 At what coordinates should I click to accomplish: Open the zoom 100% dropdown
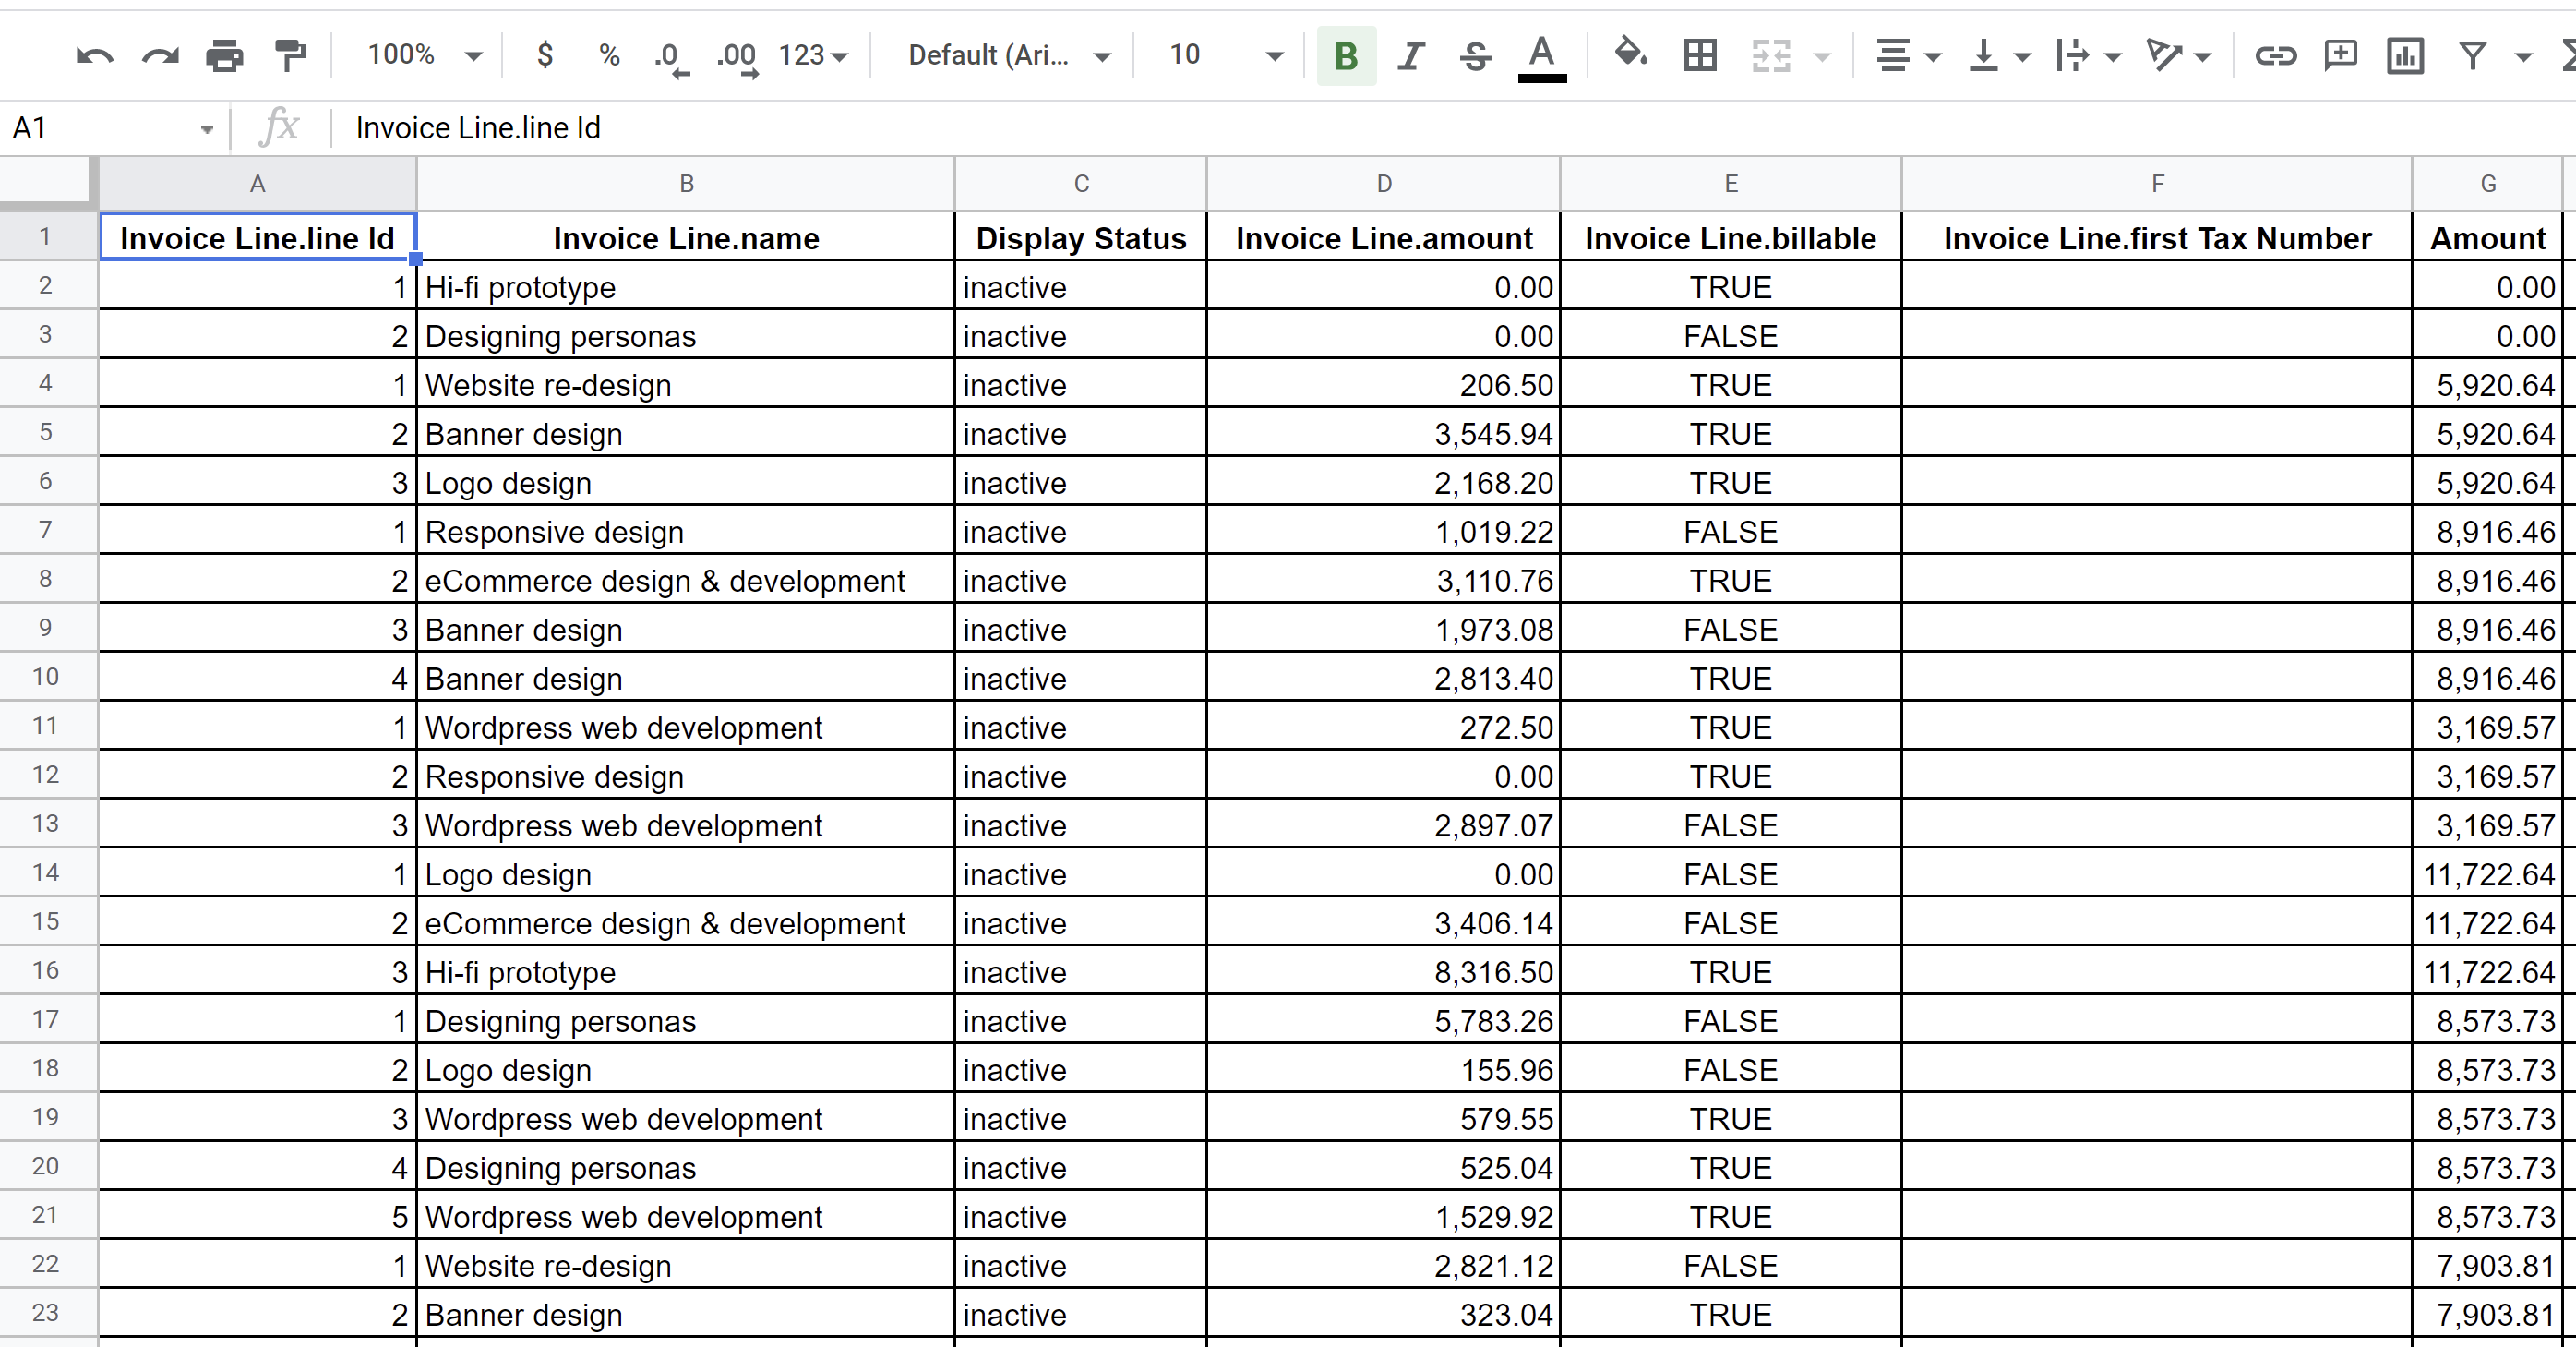tap(424, 55)
